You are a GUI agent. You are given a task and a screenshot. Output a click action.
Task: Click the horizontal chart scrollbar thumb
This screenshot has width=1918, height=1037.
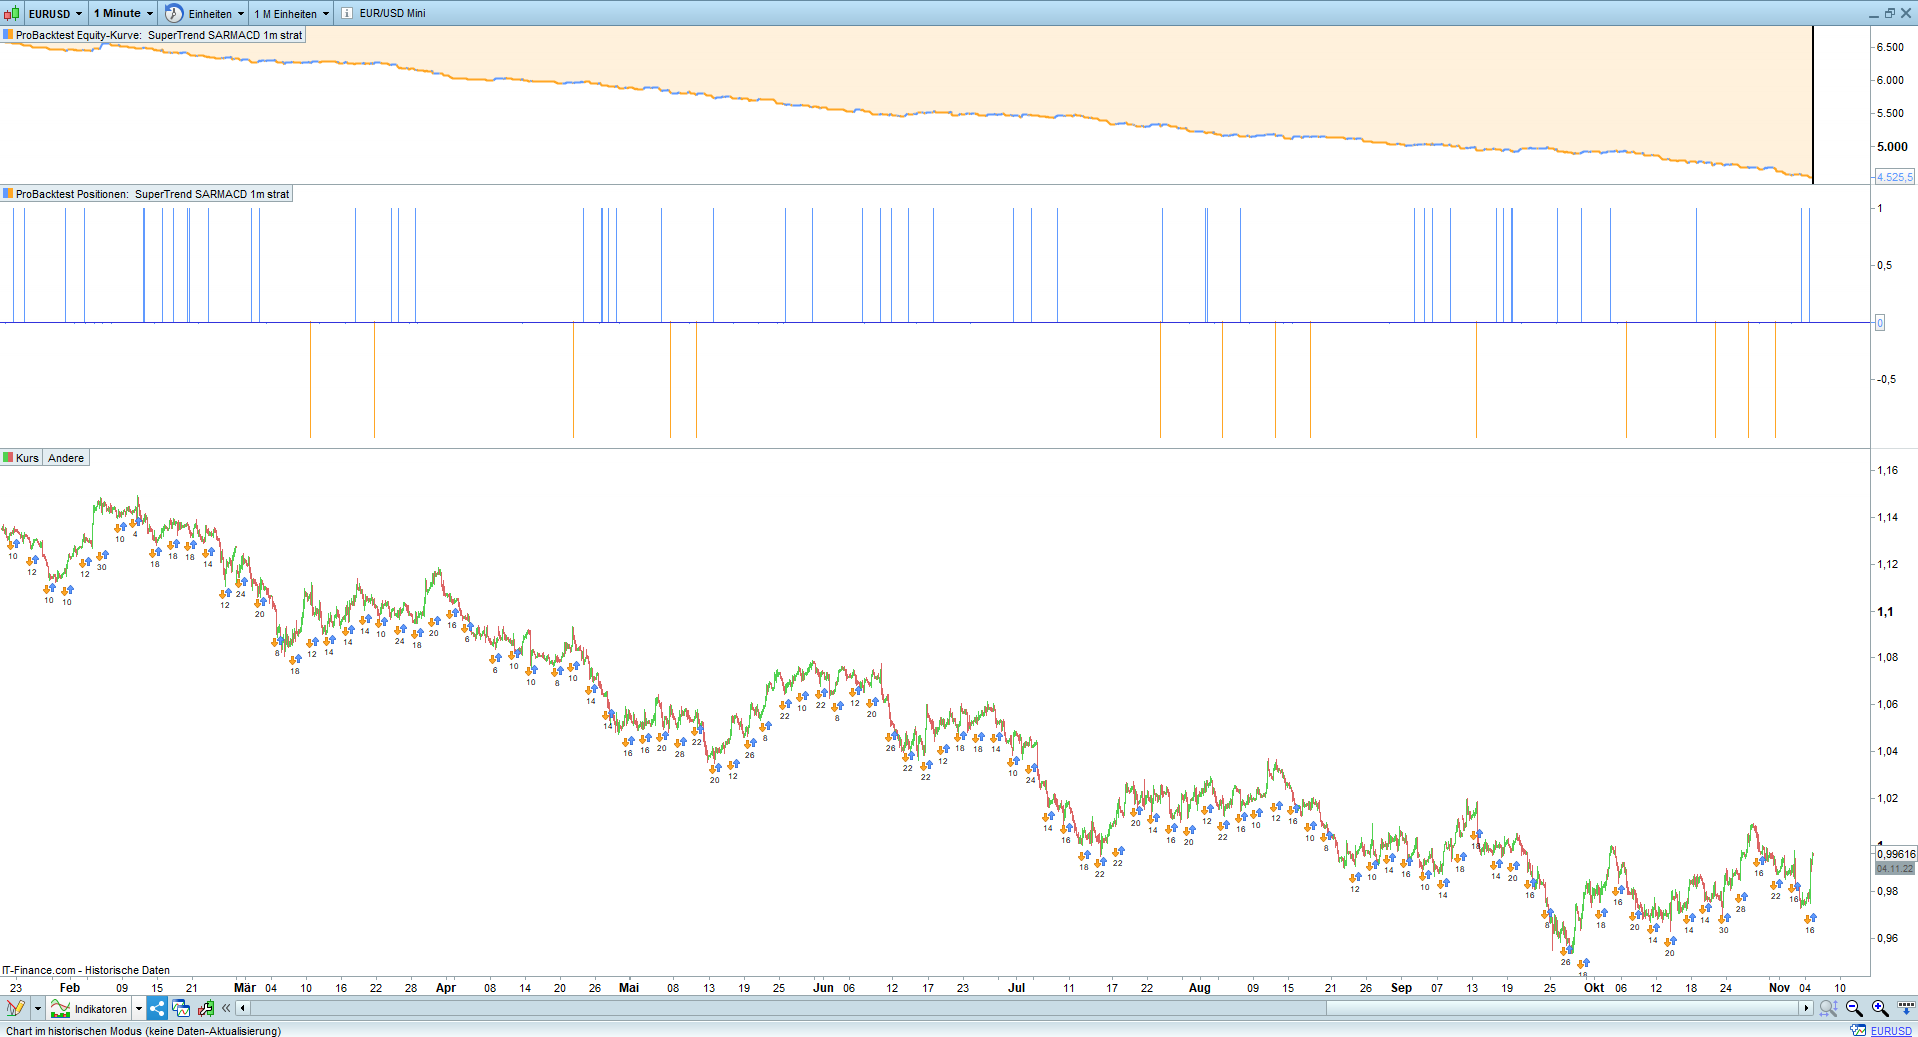[x=1562, y=1008]
